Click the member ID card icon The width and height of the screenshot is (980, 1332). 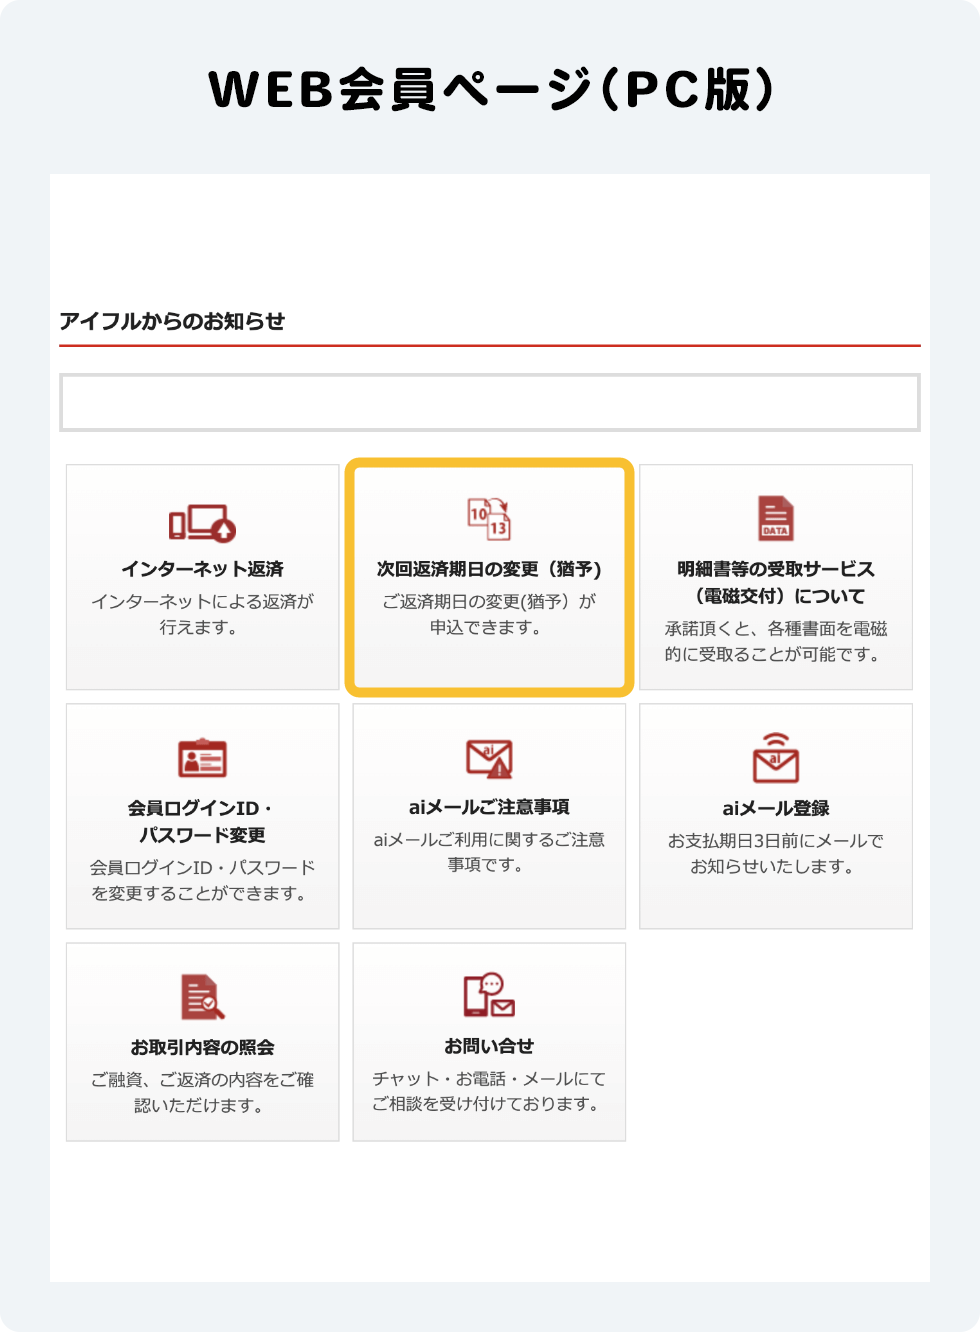202,758
